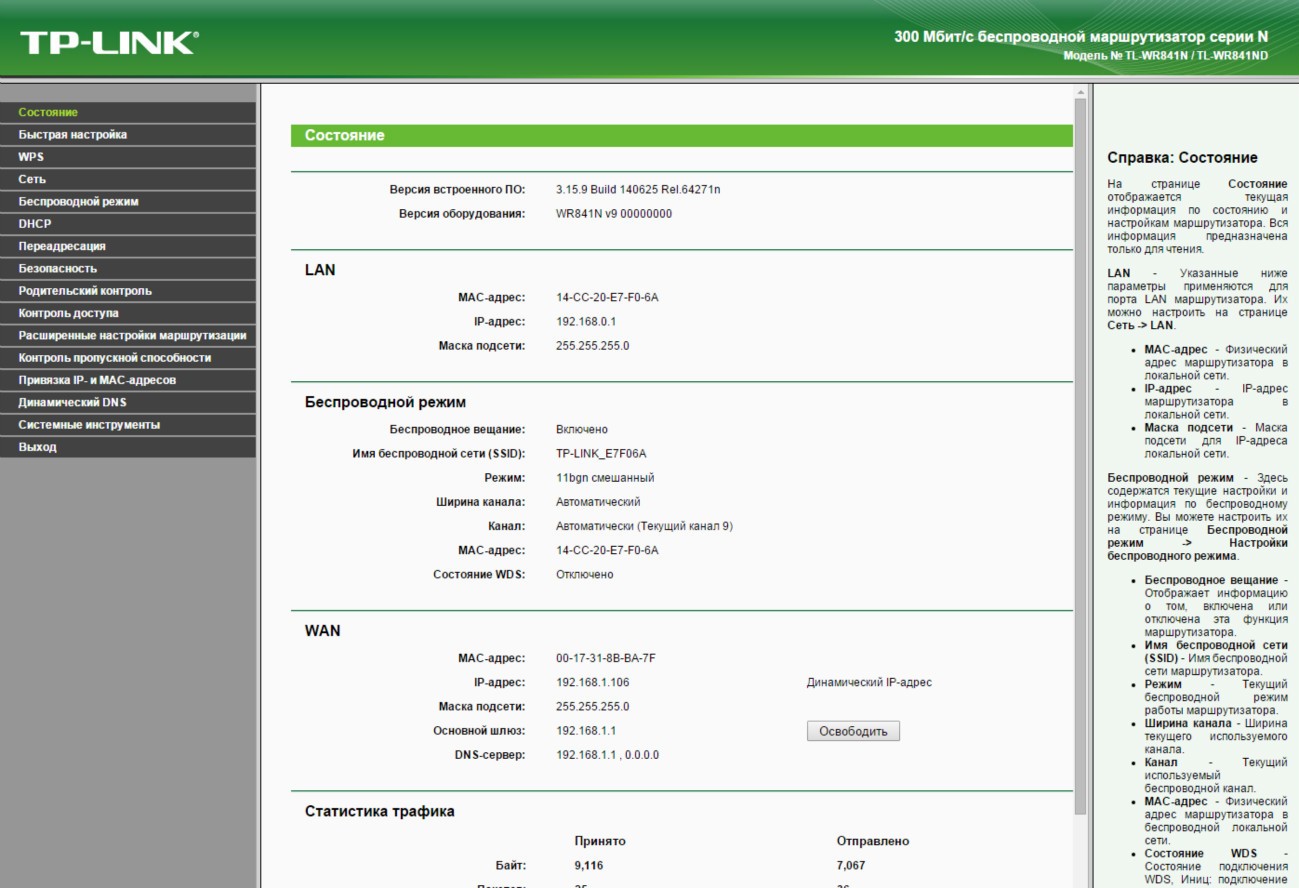Click Выход to log out
This screenshot has height=888, width=1299.
38,447
